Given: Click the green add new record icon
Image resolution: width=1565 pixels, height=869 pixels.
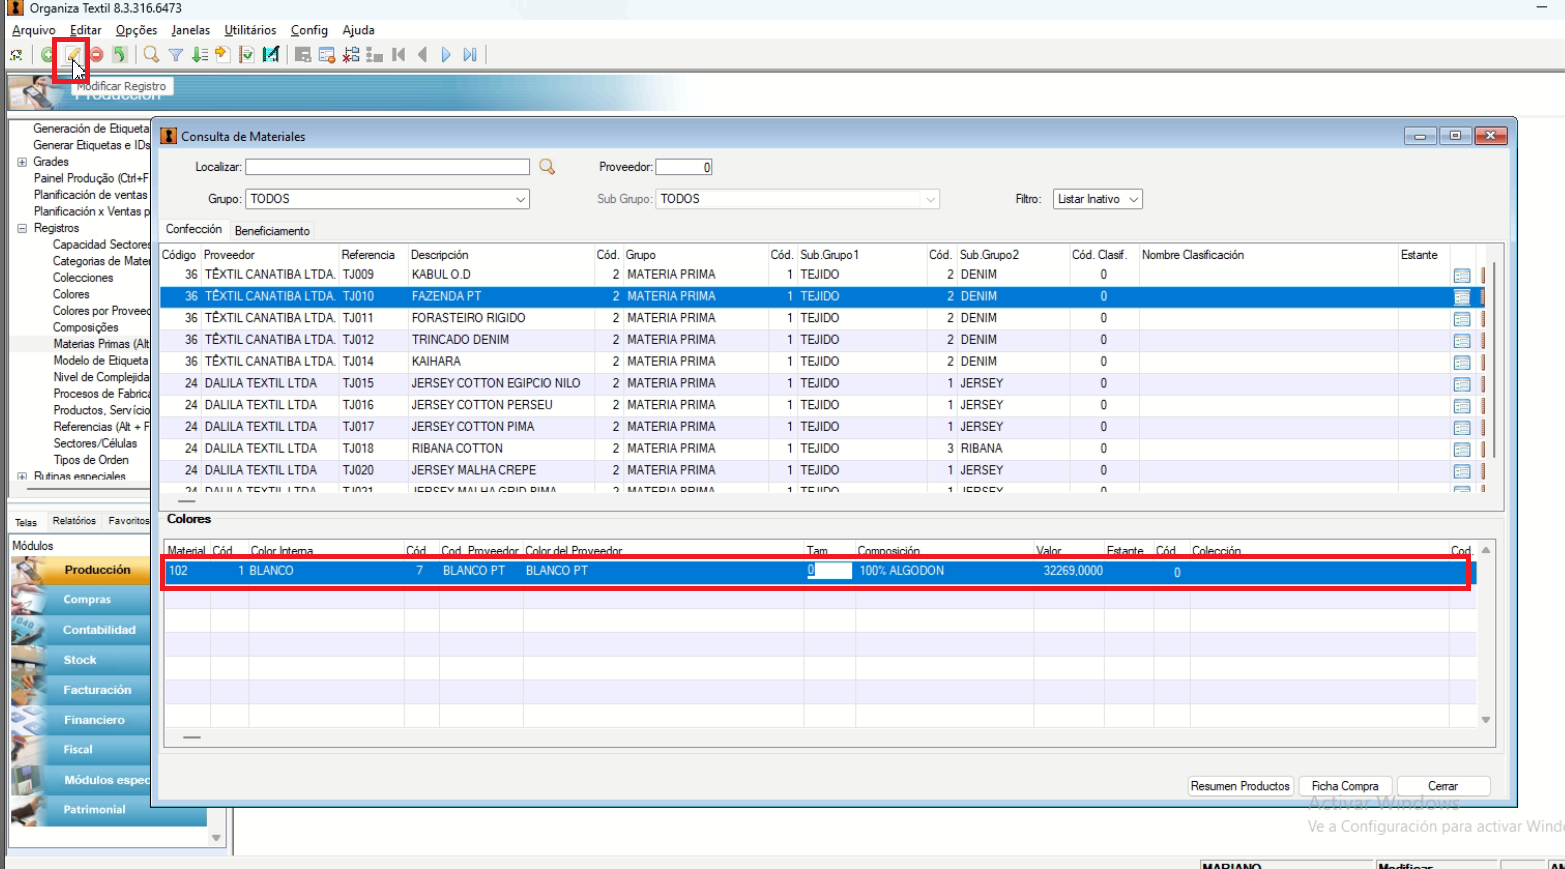Looking at the screenshot, I should coord(47,55).
